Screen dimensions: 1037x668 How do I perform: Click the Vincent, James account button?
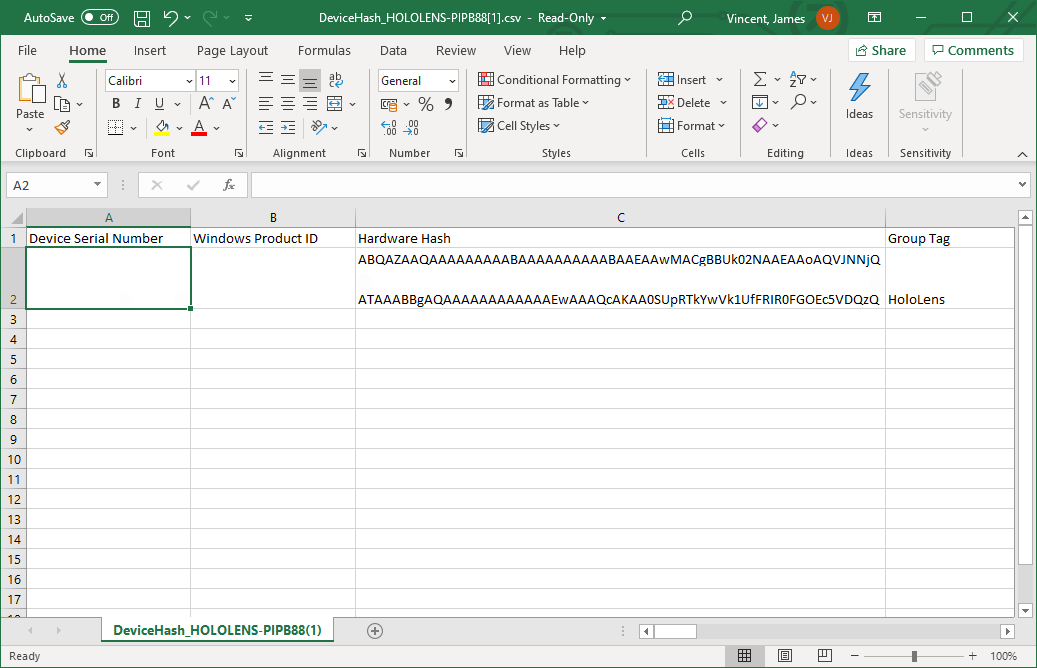(x=782, y=18)
